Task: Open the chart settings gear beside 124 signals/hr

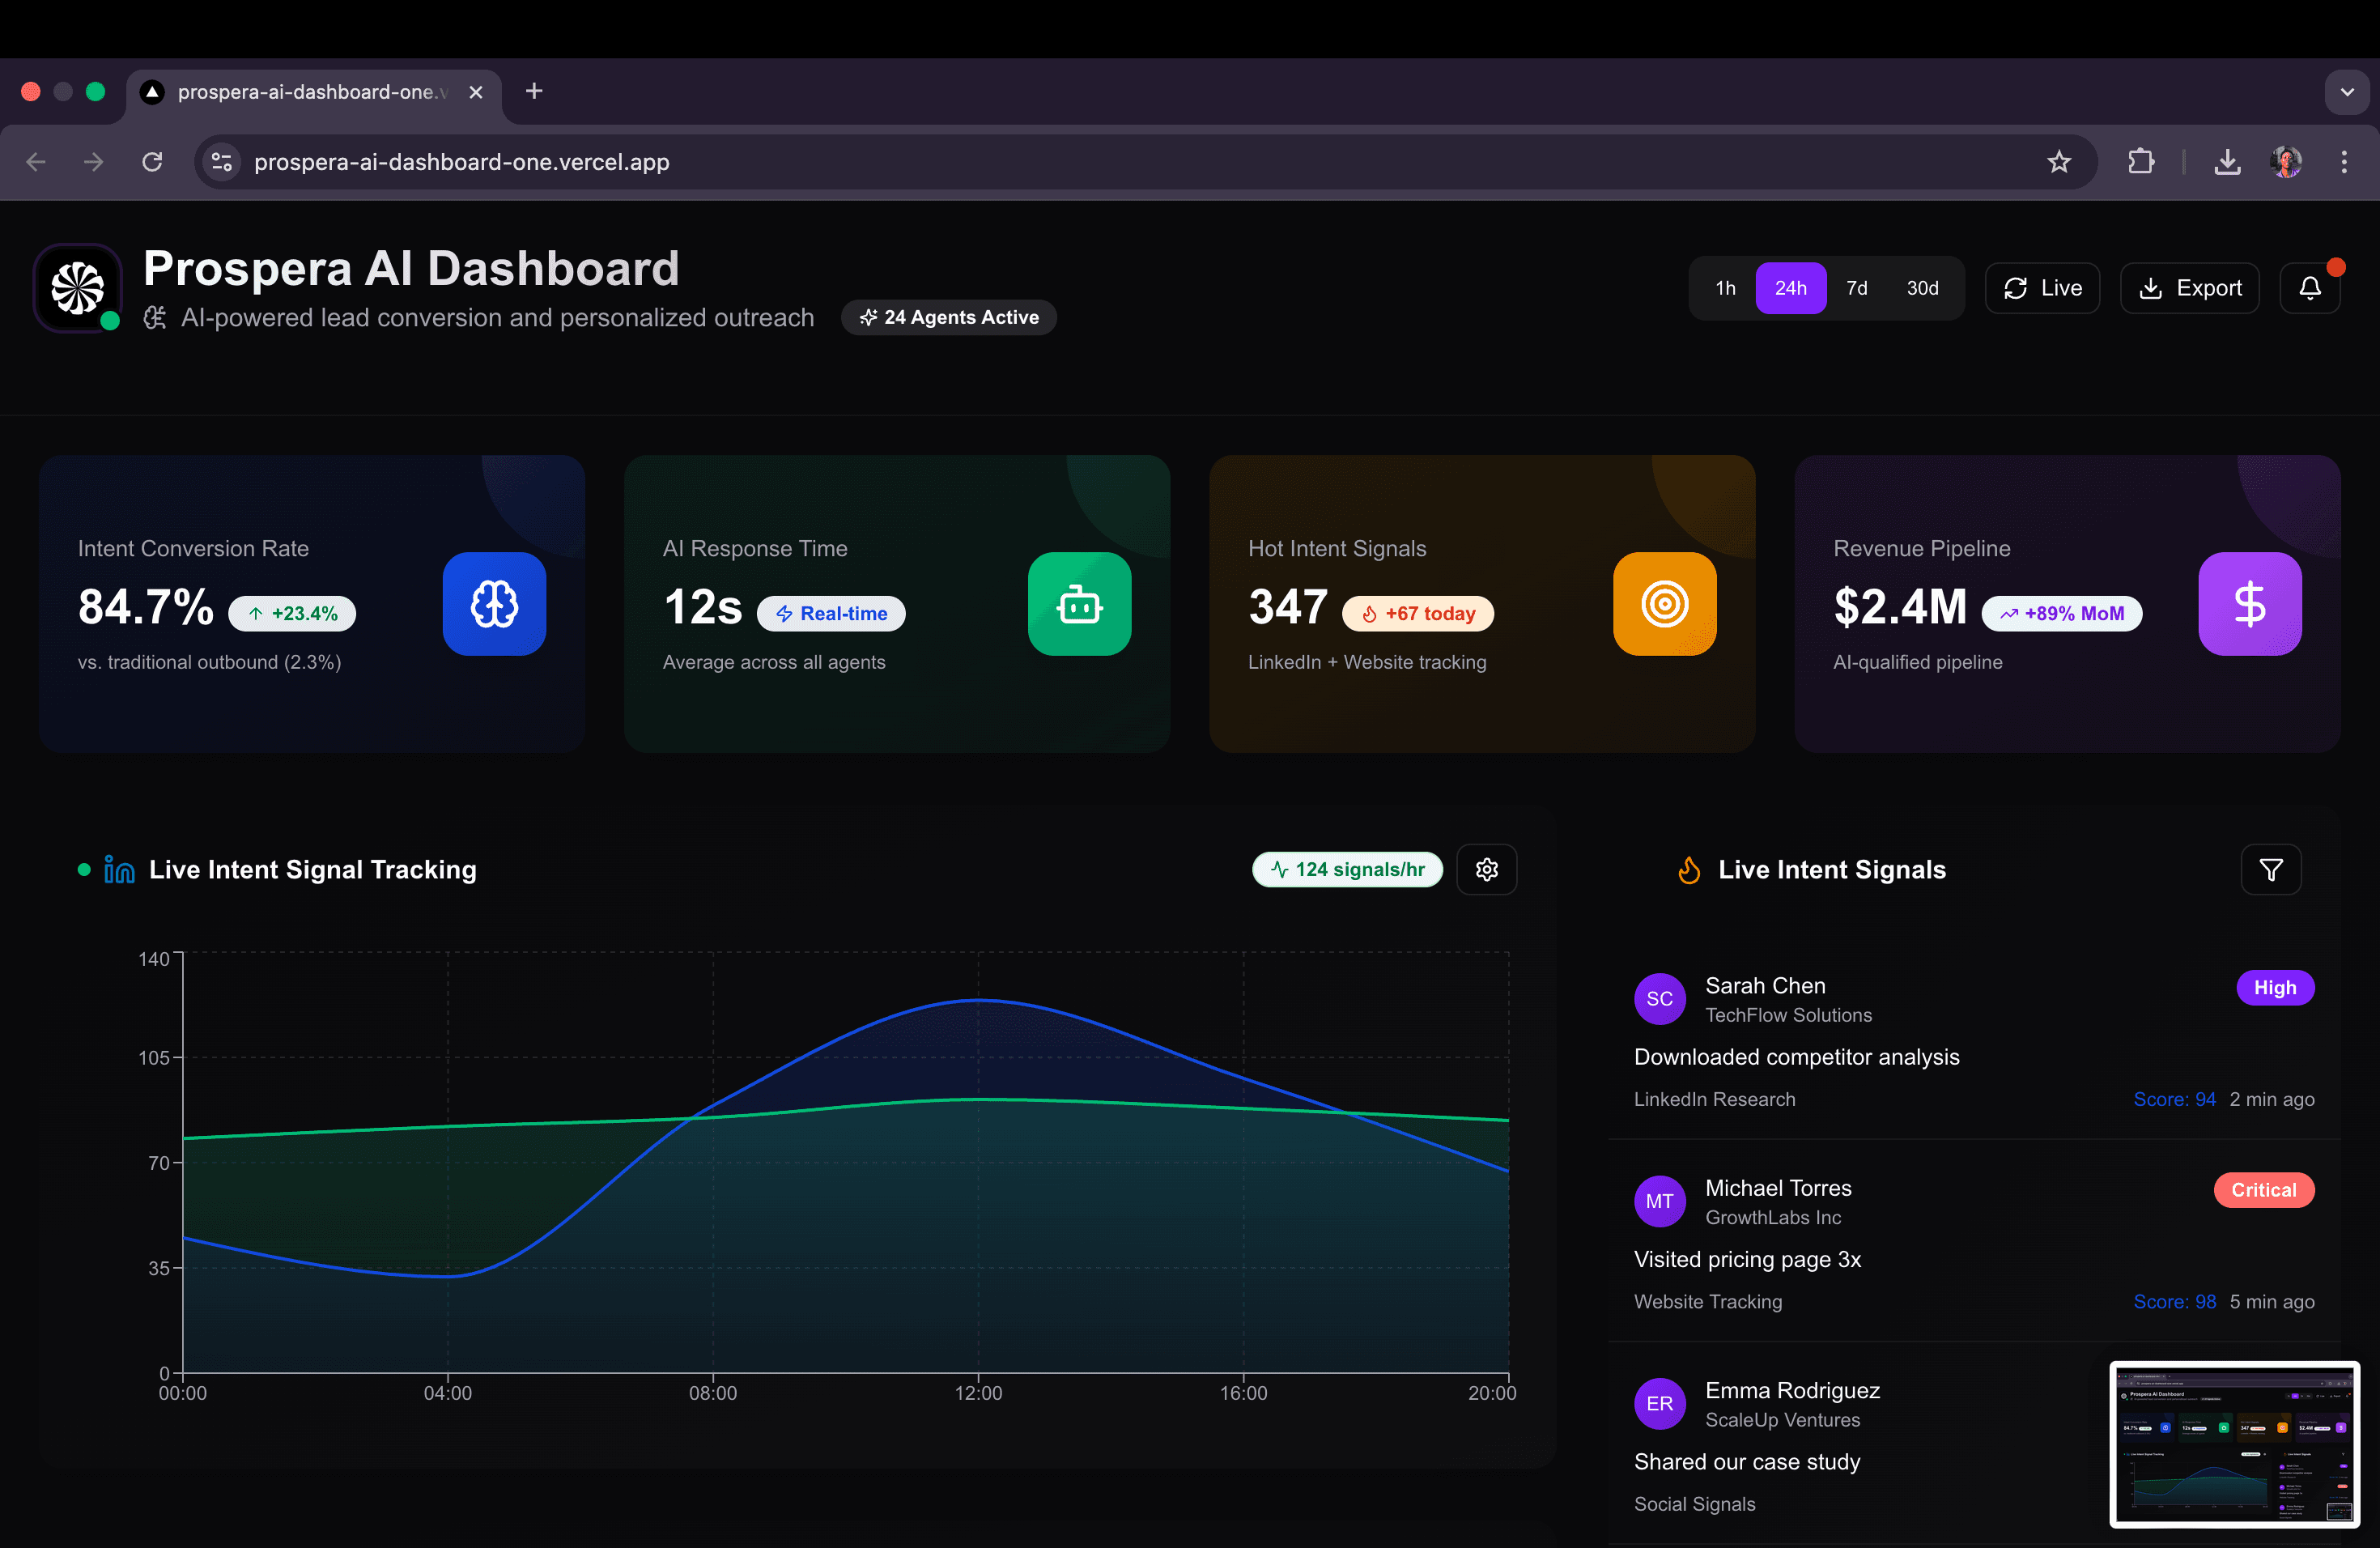Action: point(1486,869)
